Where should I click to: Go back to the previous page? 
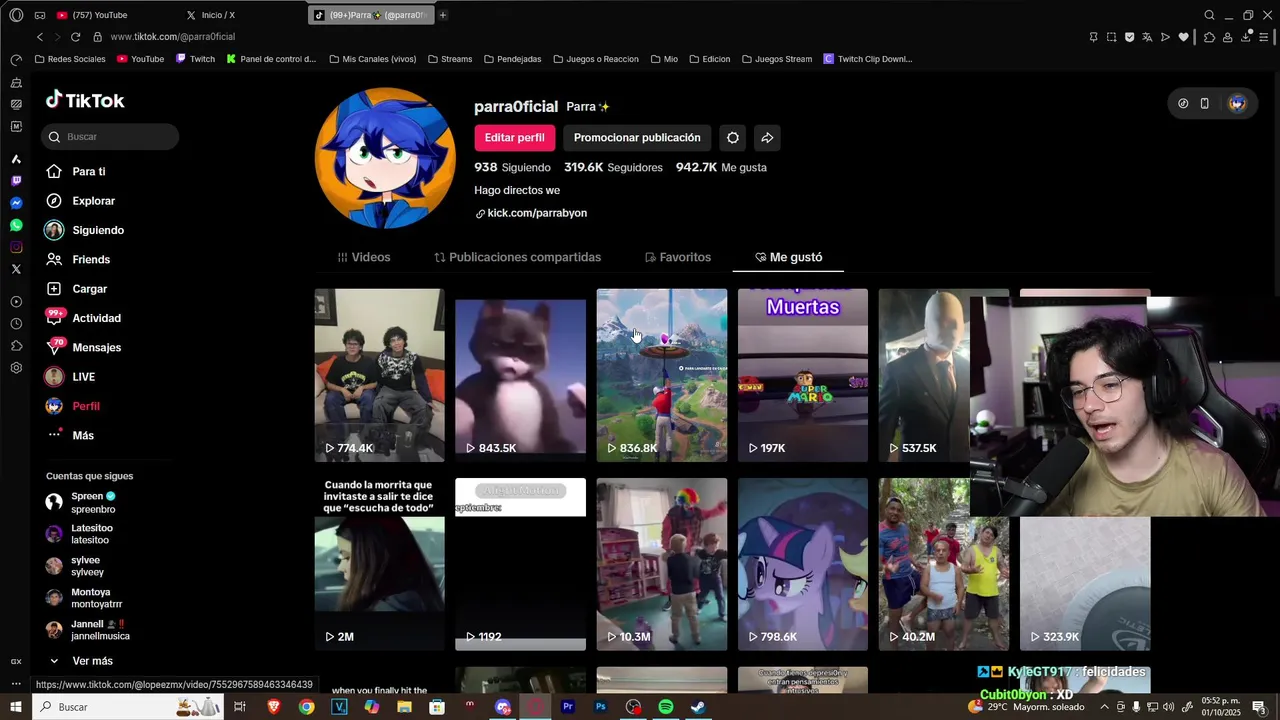coord(40,37)
